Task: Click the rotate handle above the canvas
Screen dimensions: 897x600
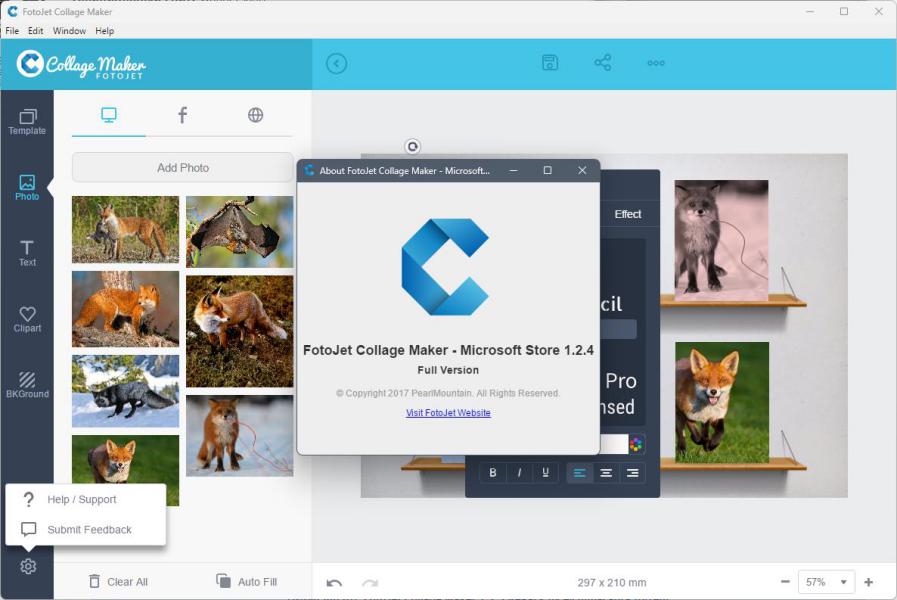Action: [x=412, y=147]
